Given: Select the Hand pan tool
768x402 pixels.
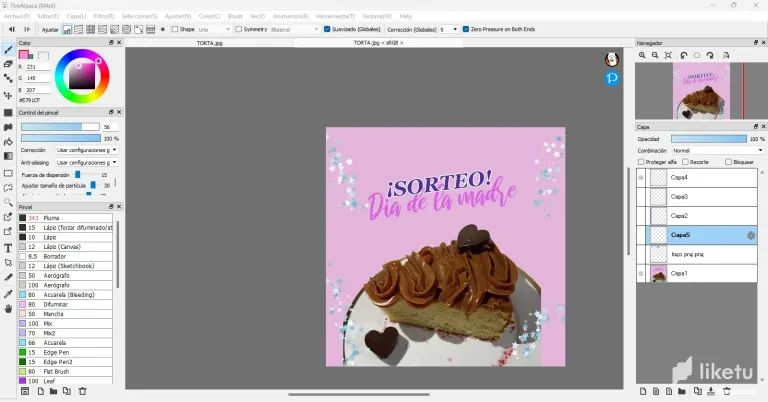Looking at the screenshot, I should [8, 308].
